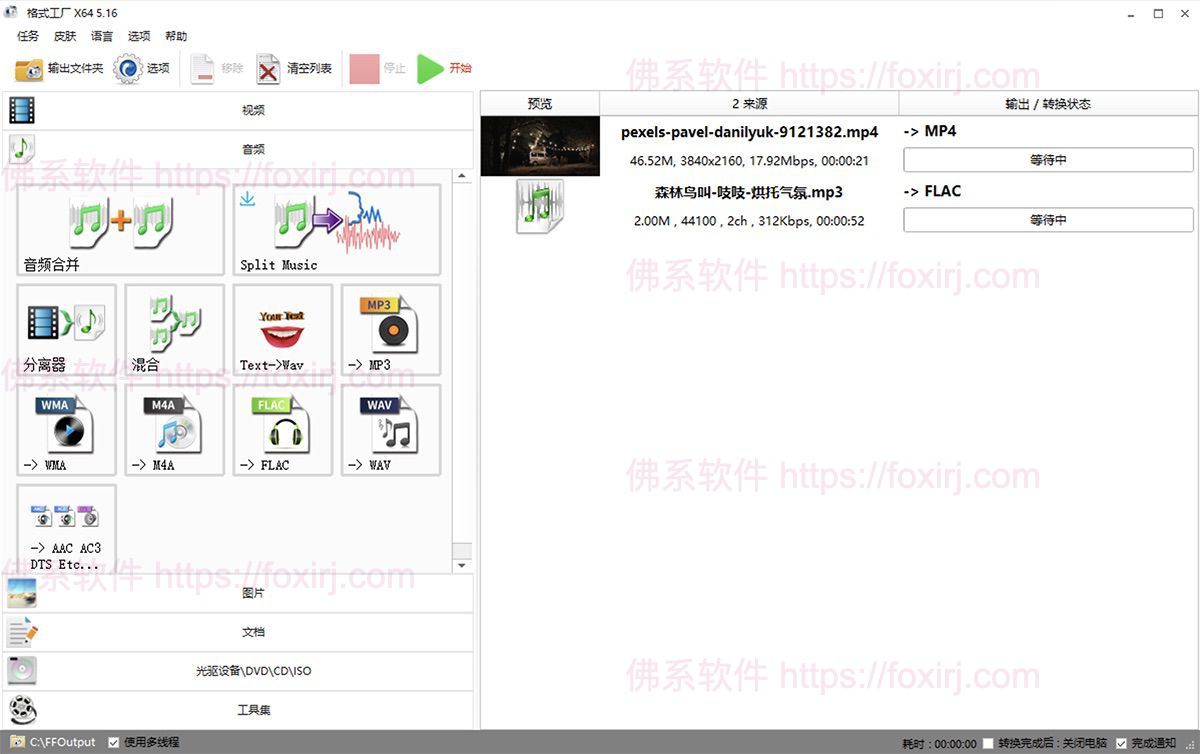
Task: Click the -> WMA conversion icon
Action: click(x=66, y=429)
